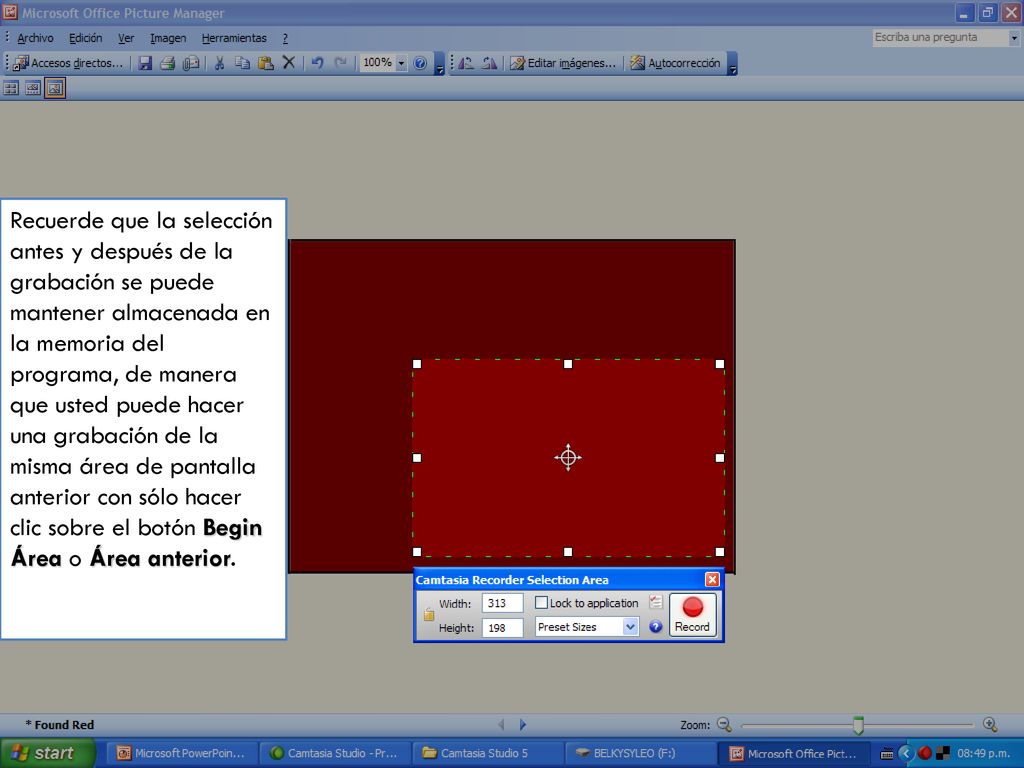Screen dimensions: 1024x768
Task: Click the Paste clipboard icon
Action: tap(265, 63)
